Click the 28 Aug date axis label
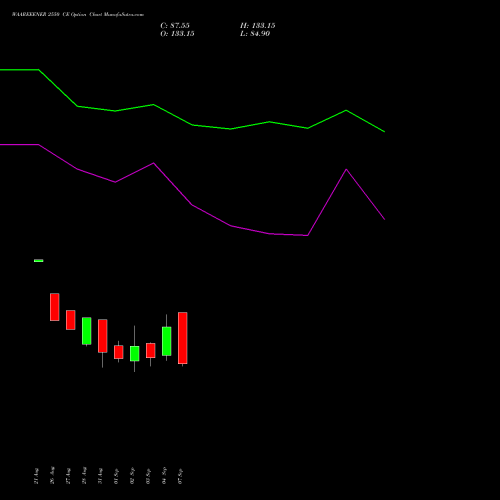500x500 pixels. pos(84,475)
